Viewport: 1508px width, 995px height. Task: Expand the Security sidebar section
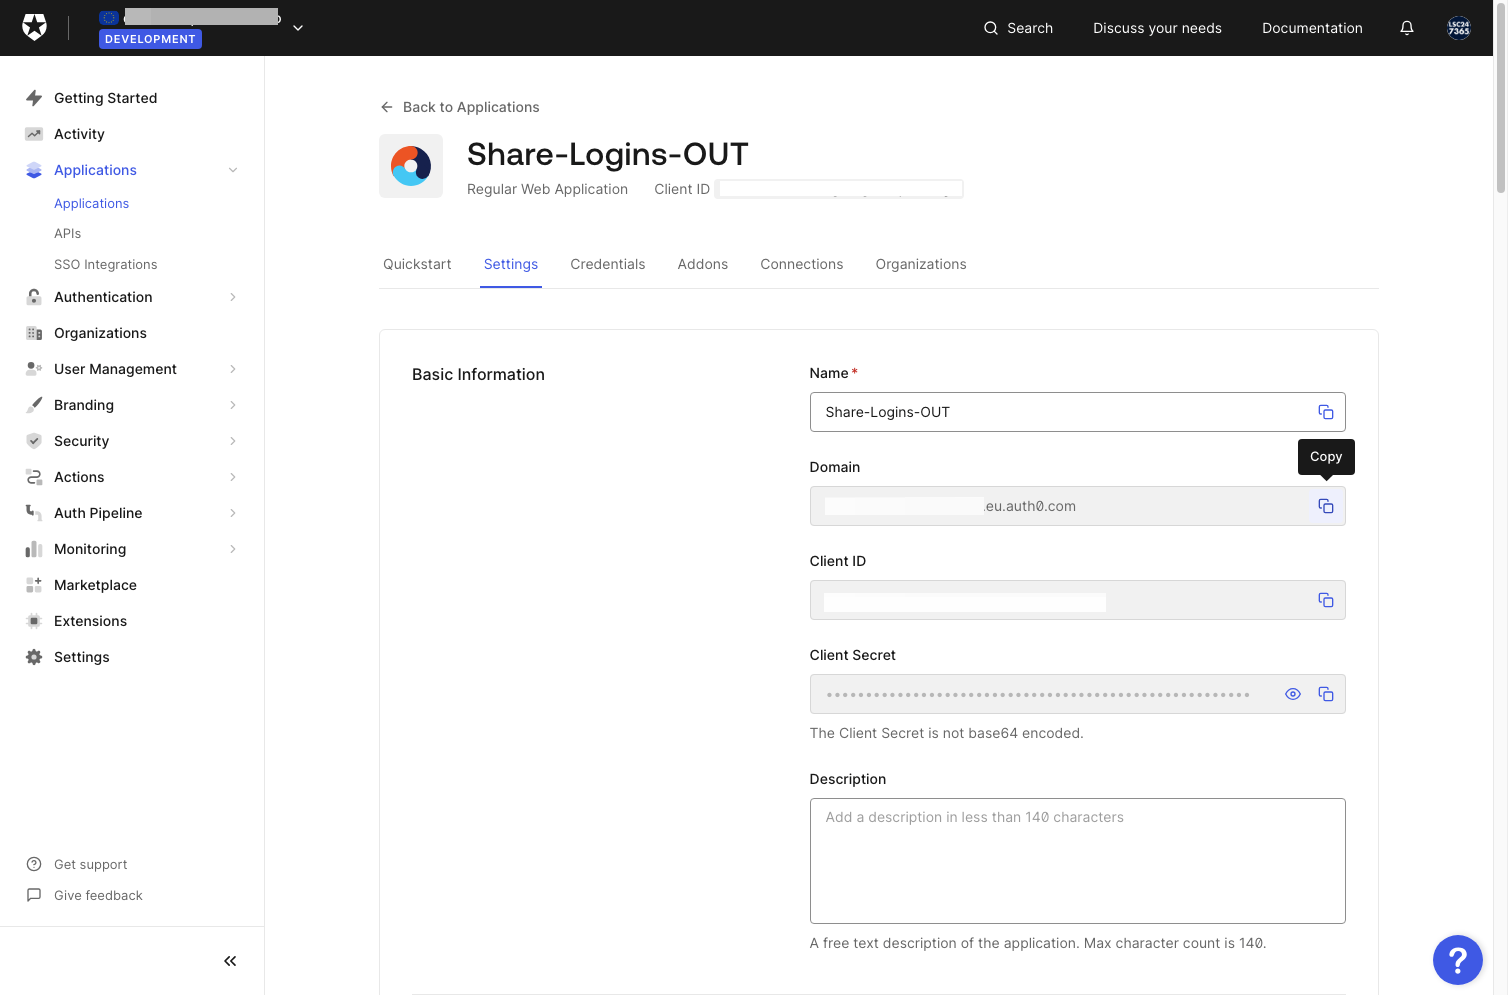(x=233, y=441)
